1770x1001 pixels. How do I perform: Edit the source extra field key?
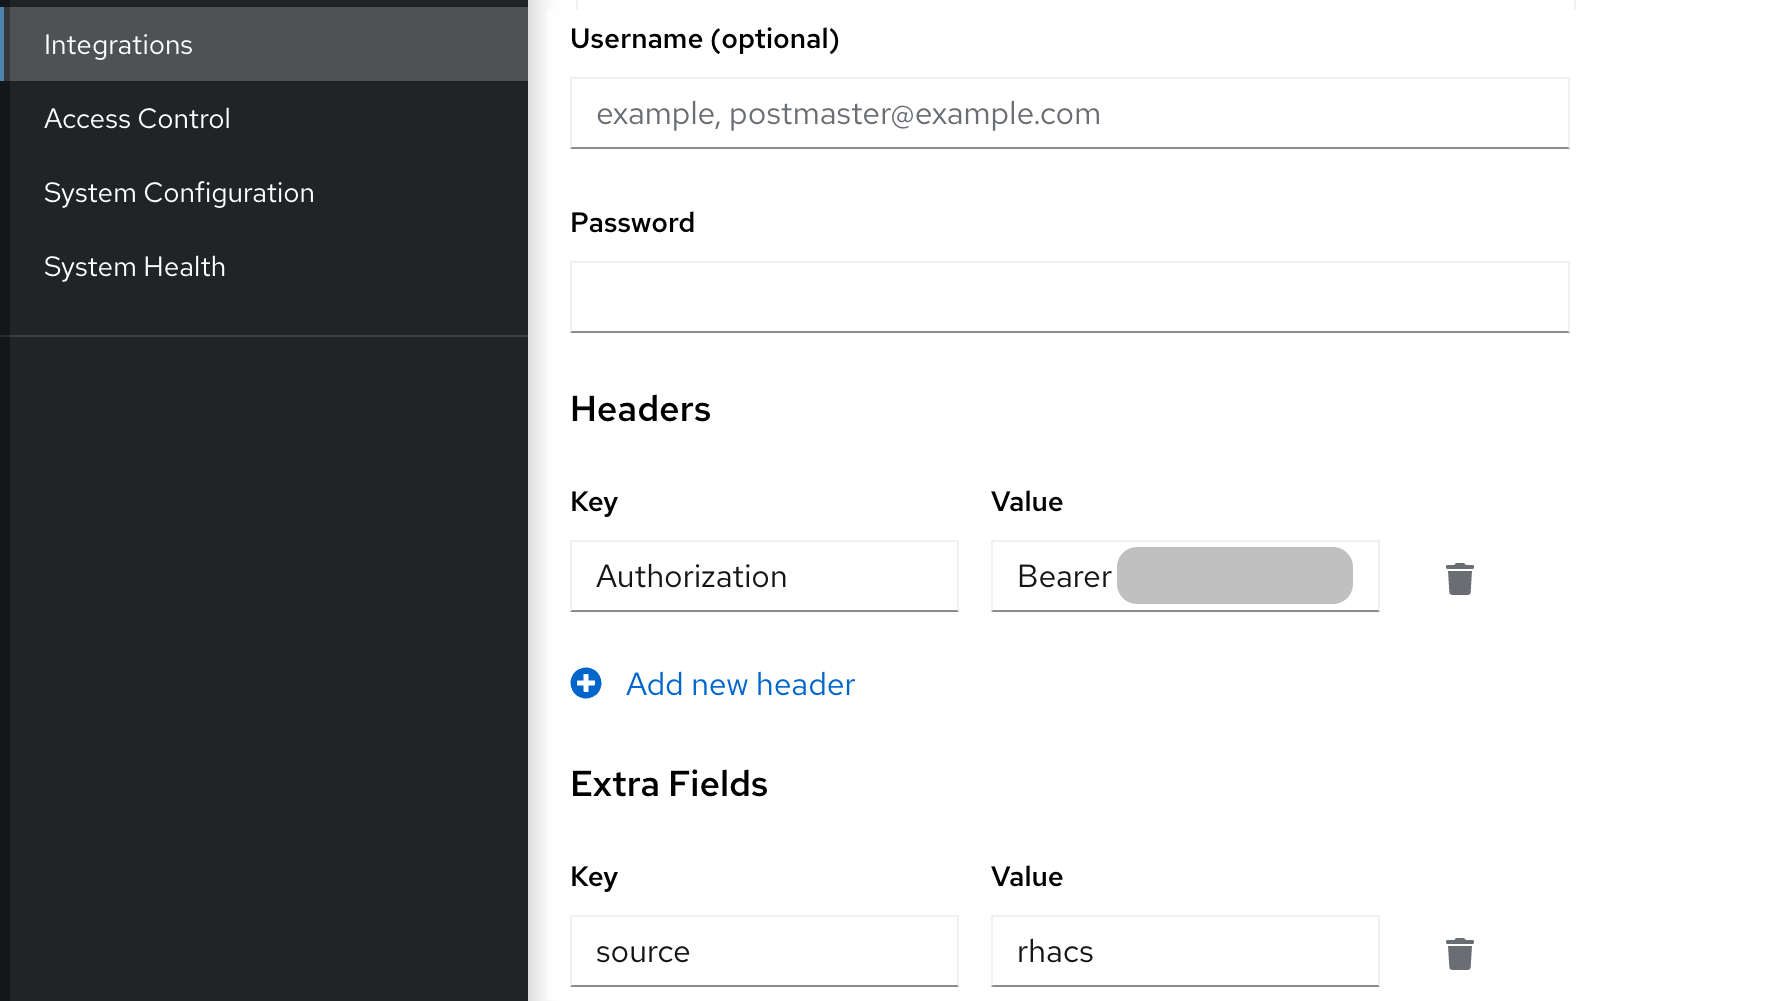[763, 951]
